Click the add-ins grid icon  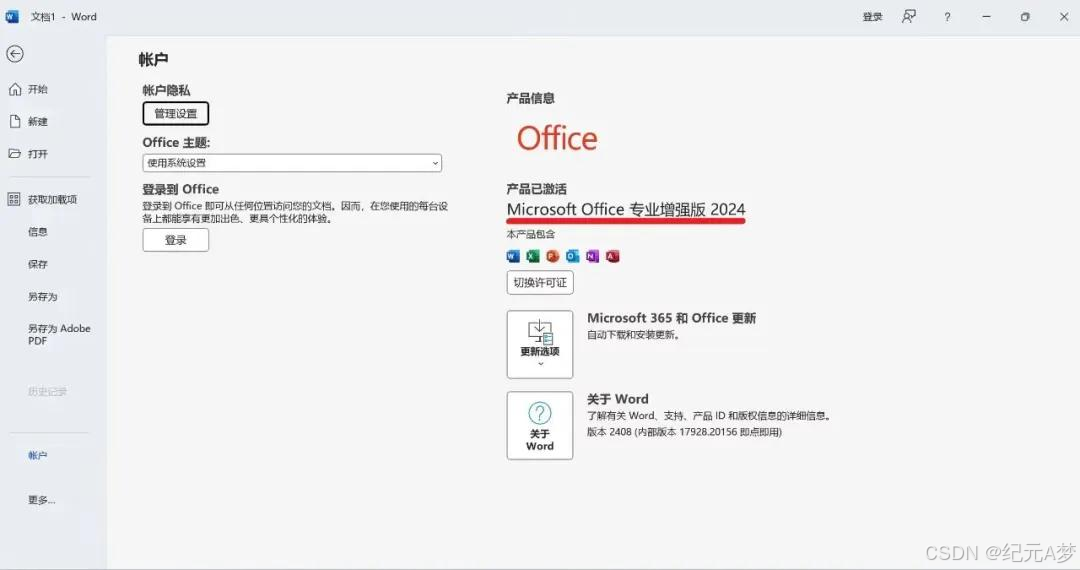coord(14,200)
